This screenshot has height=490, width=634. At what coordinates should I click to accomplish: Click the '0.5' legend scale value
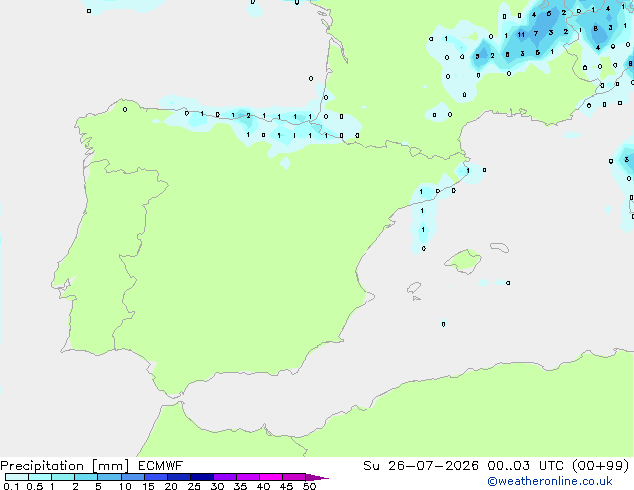(x=35, y=486)
